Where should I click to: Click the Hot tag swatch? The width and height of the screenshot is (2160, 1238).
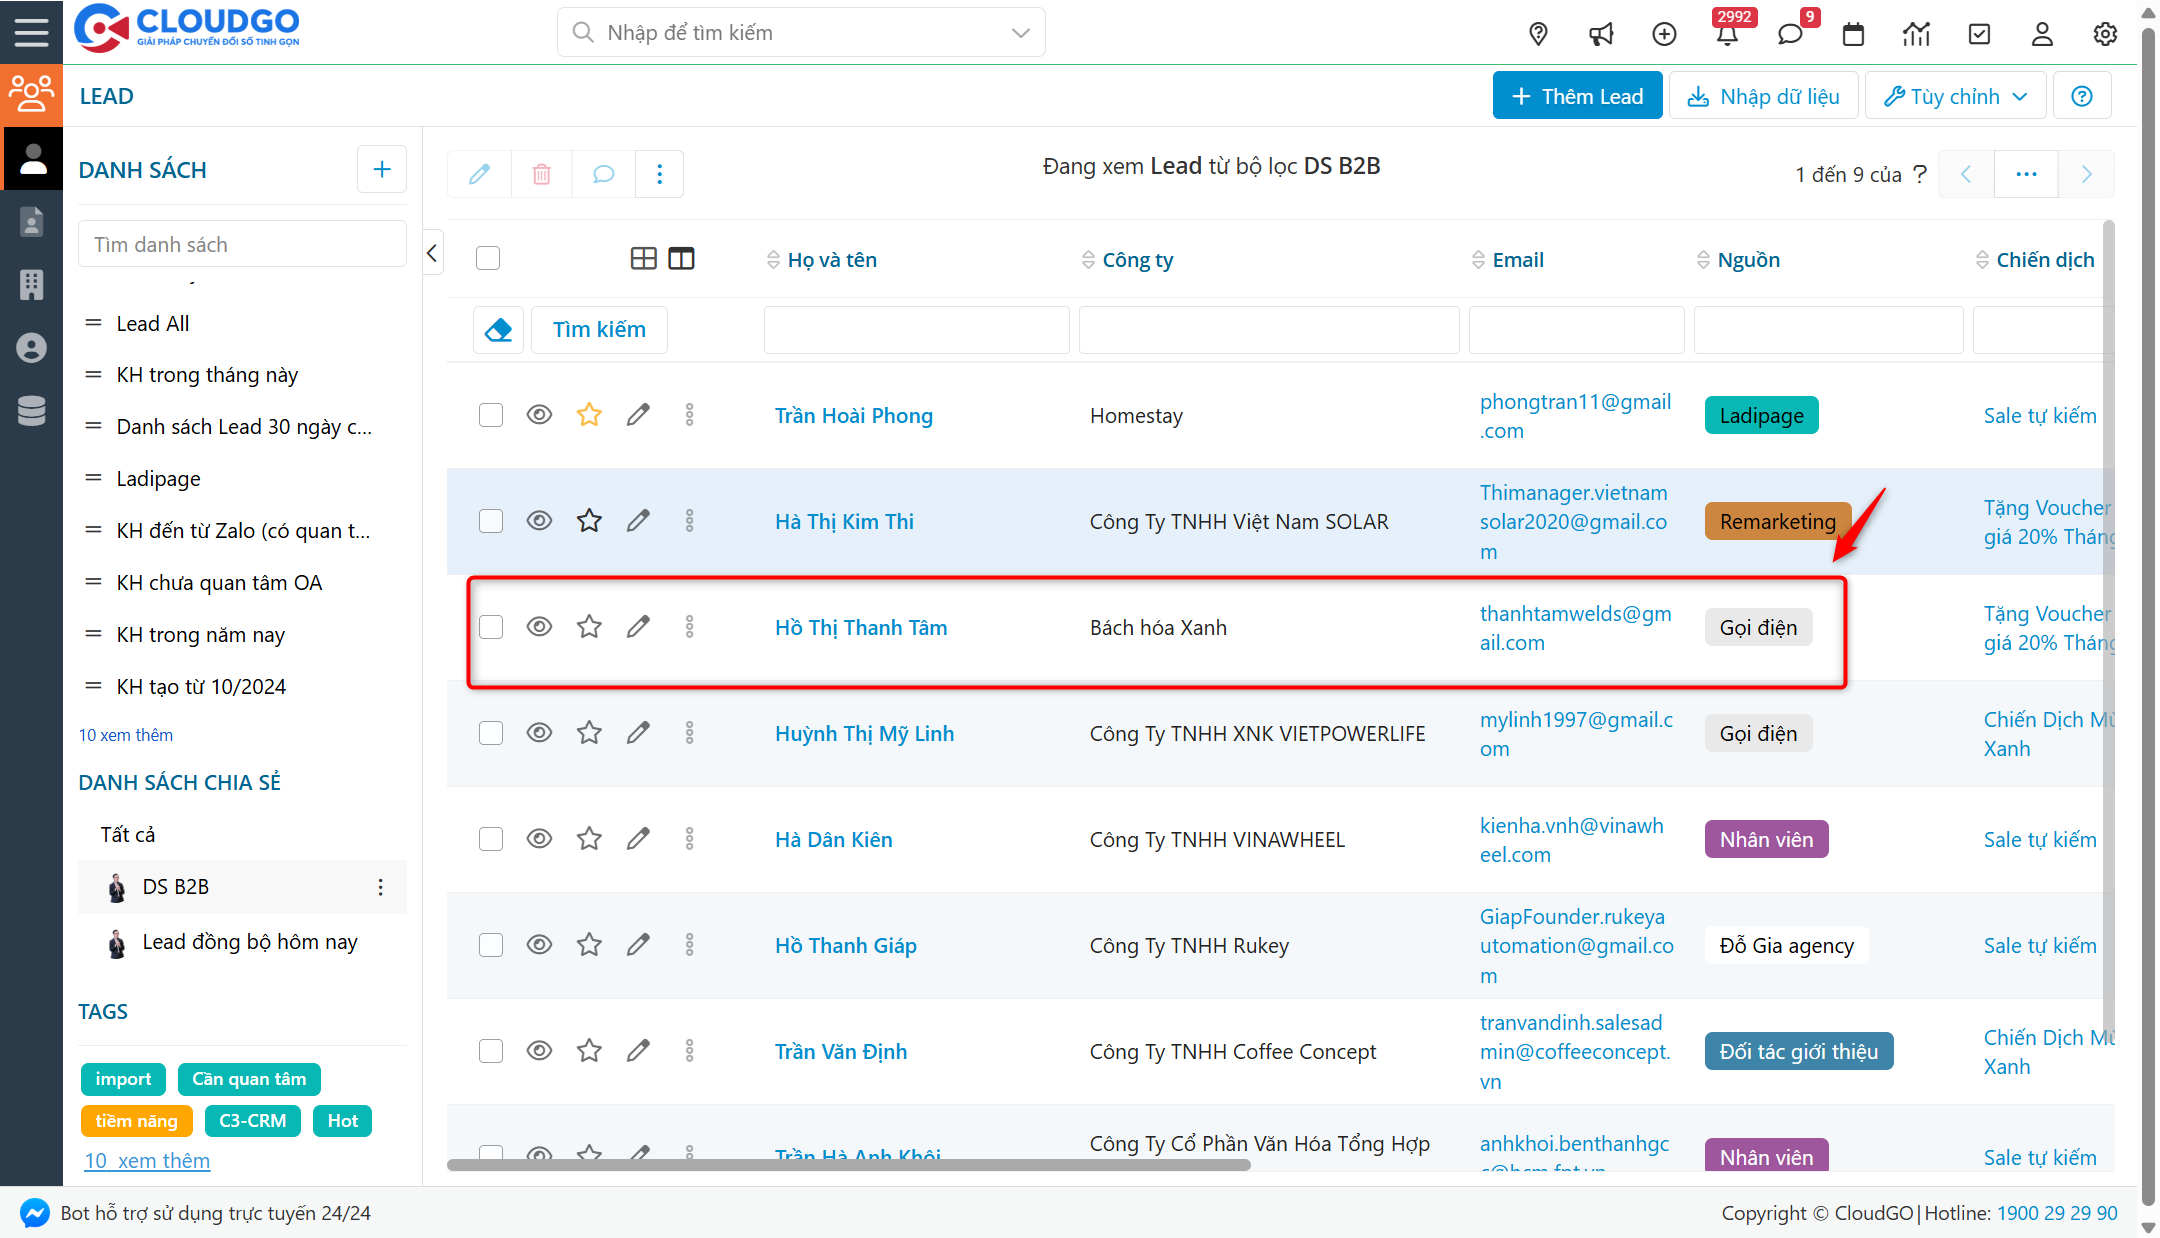click(x=342, y=1121)
